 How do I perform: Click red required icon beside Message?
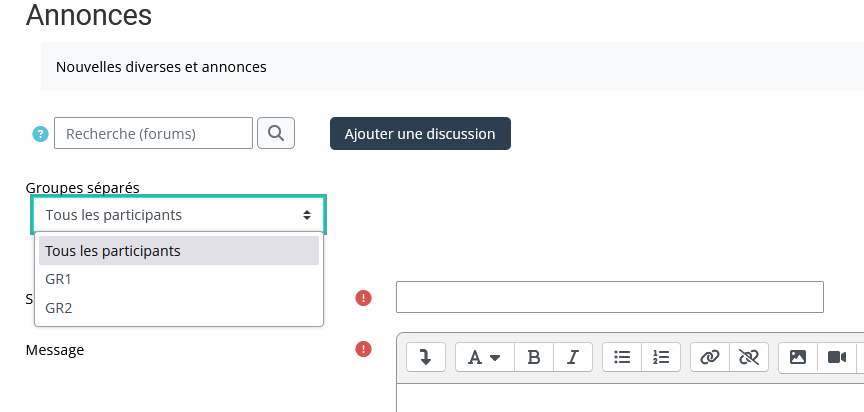363,349
